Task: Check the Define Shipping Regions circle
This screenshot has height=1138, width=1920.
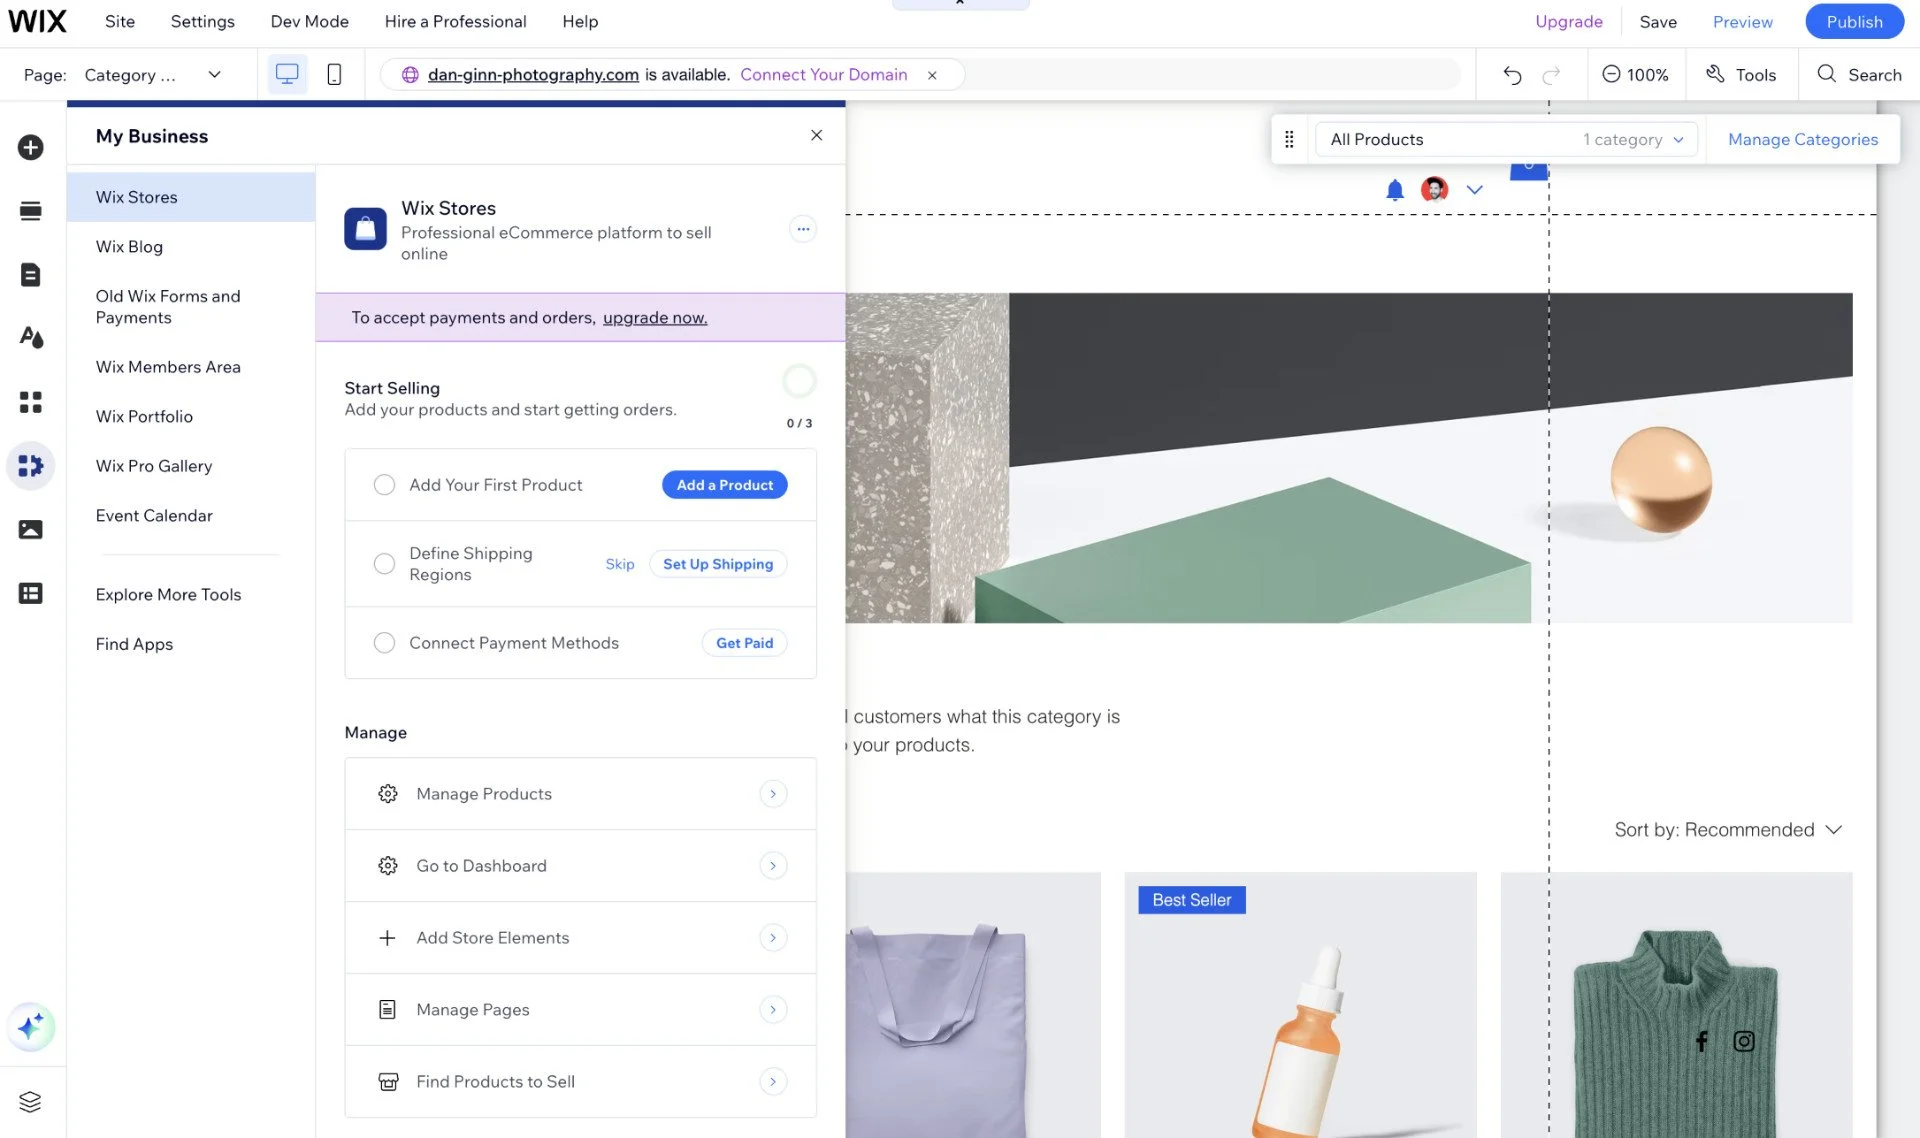Action: [384, 564]
